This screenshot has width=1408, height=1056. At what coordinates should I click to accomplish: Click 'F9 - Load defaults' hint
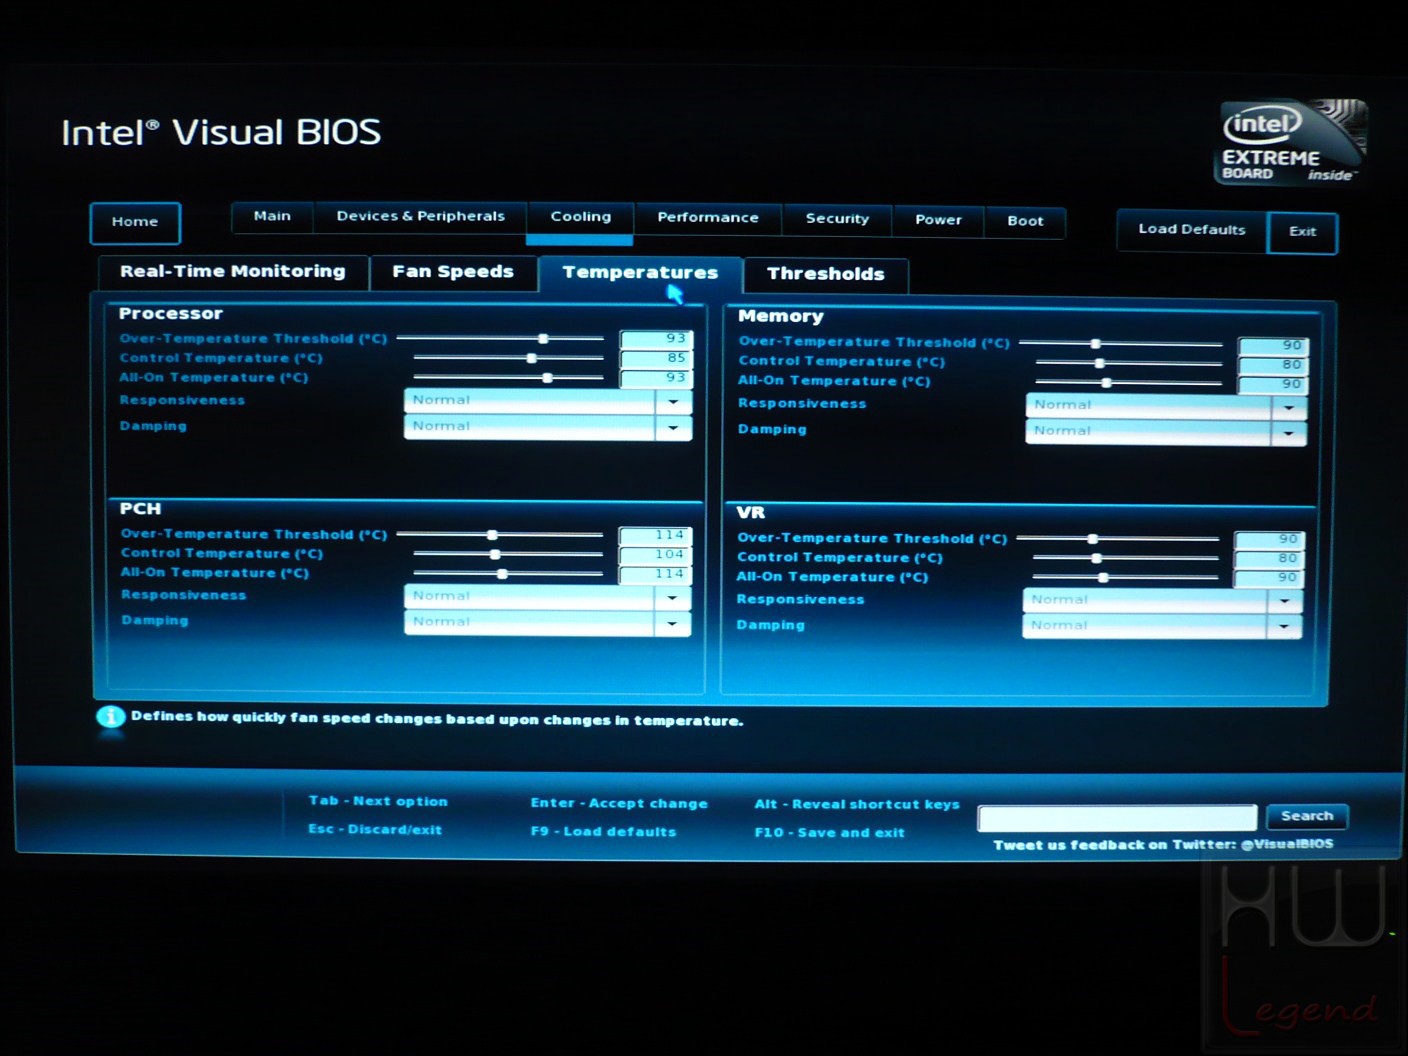603,831
